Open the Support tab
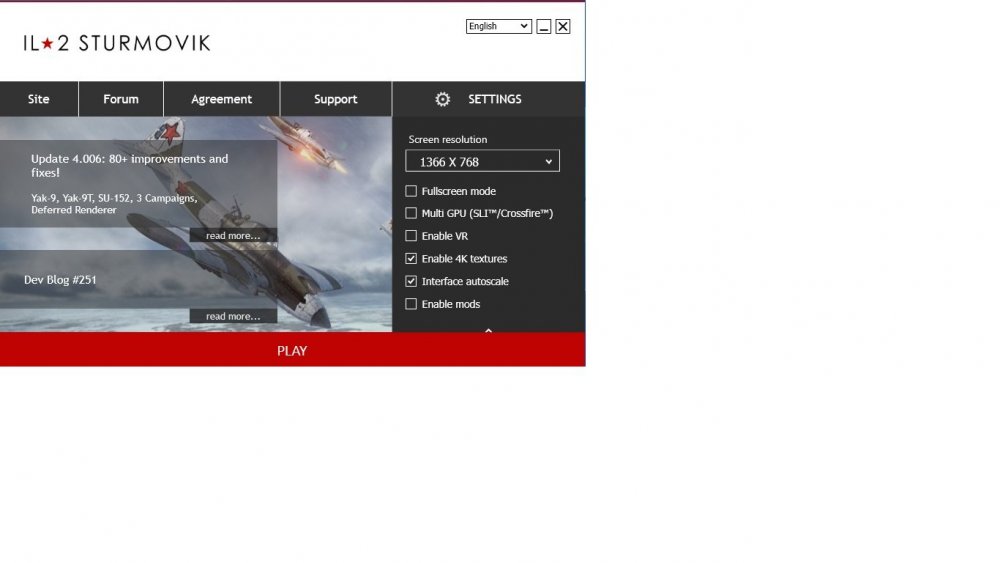The image size is (1000, 563). click(x=335, y=99)
